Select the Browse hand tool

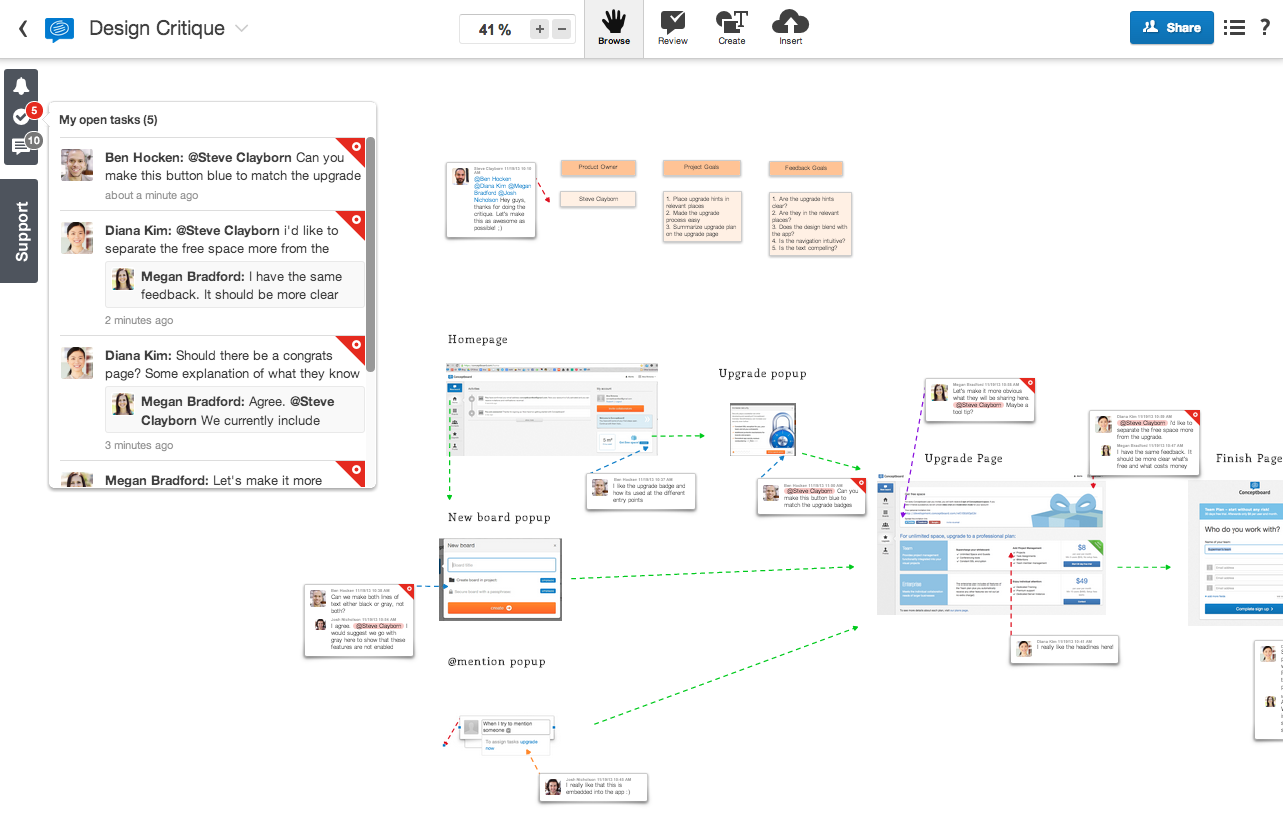pos(614,28)
